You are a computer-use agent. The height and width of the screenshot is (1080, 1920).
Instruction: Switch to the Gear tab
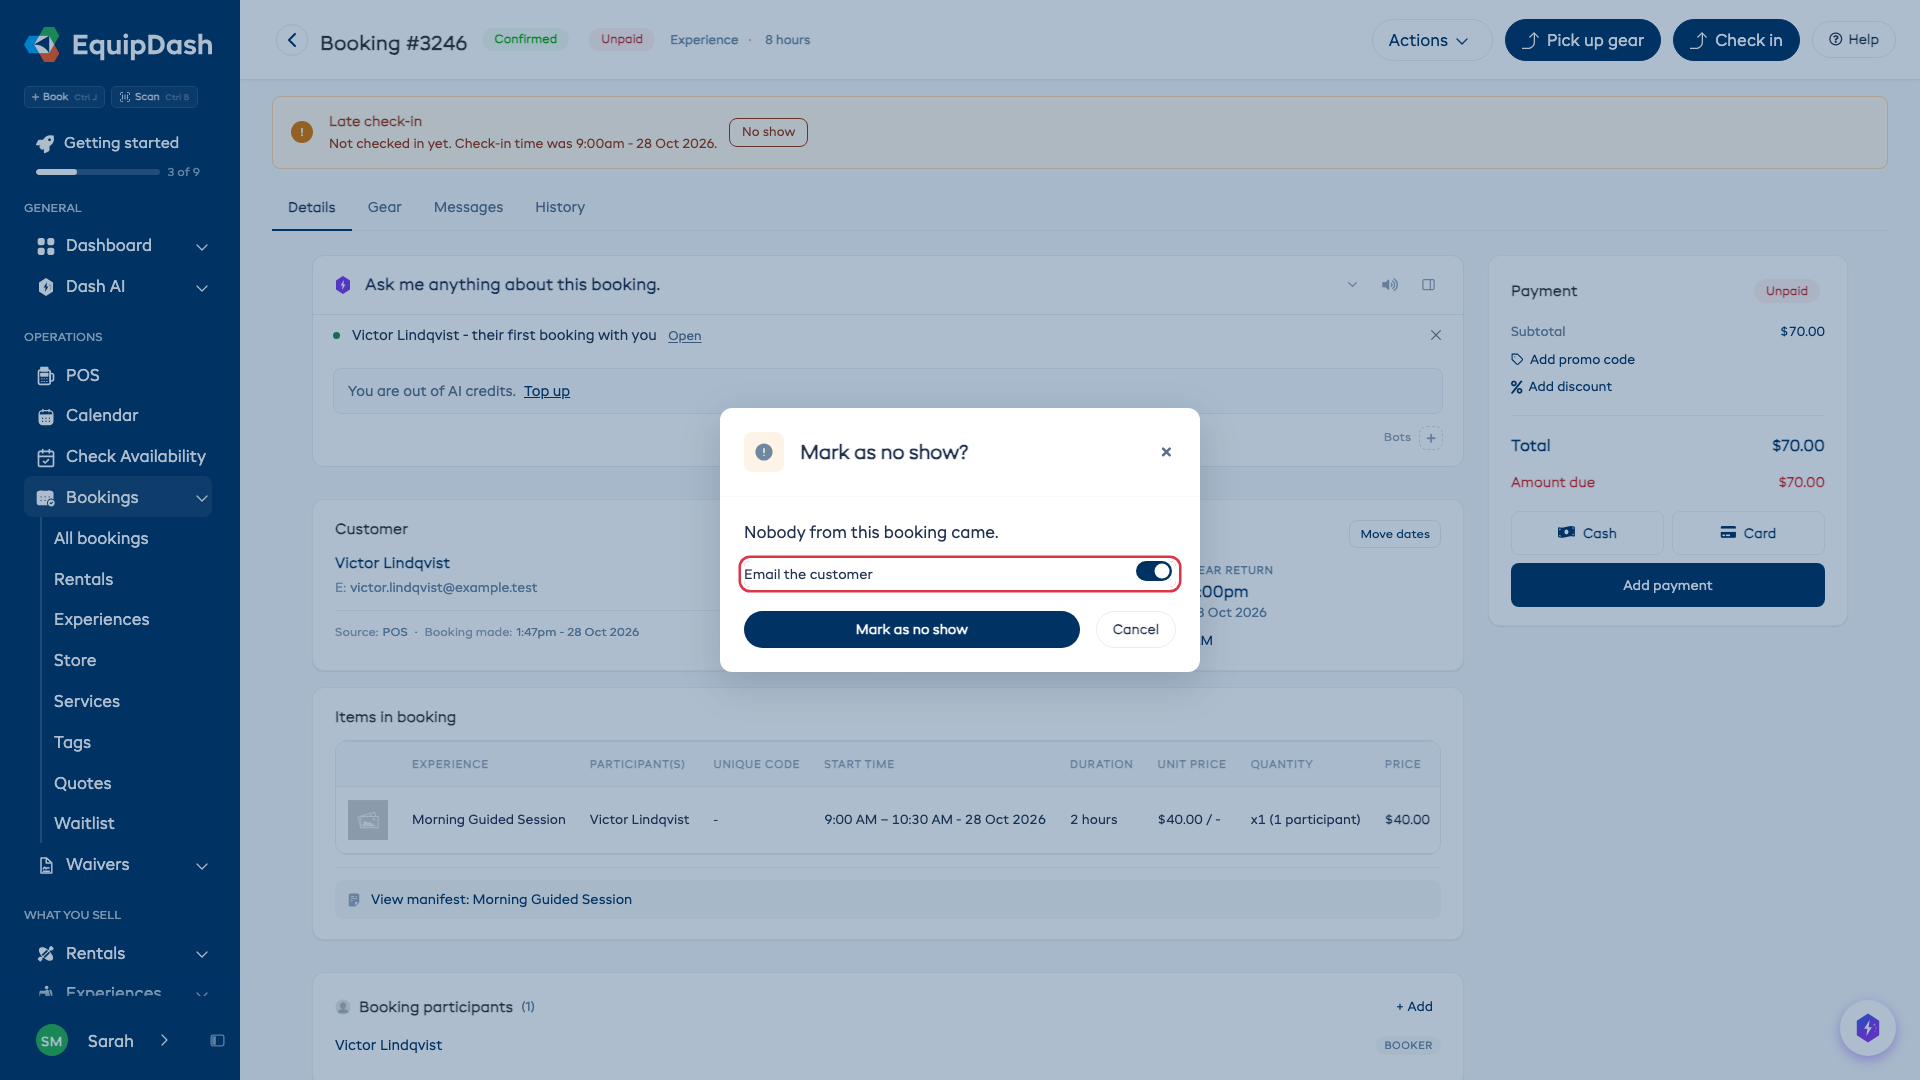[384, 207]
